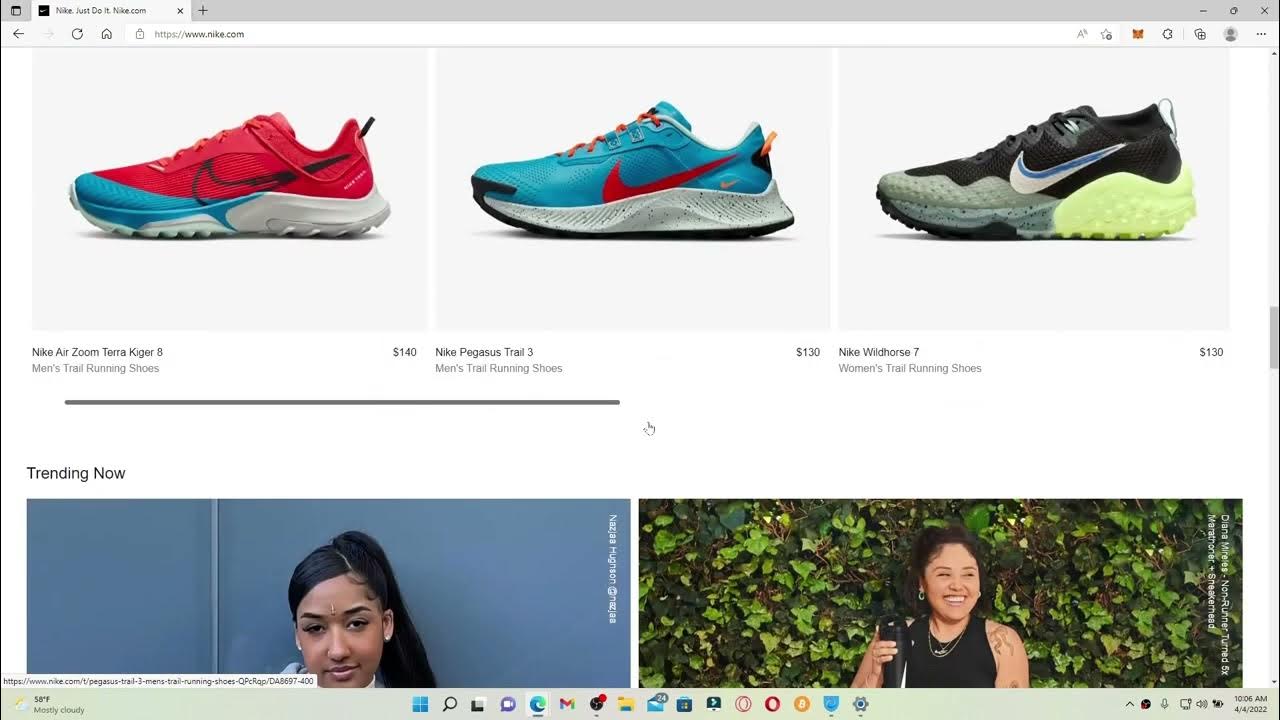Open the Mail app with 24 badge
The image size is (1280, 720).
(656, 704)
